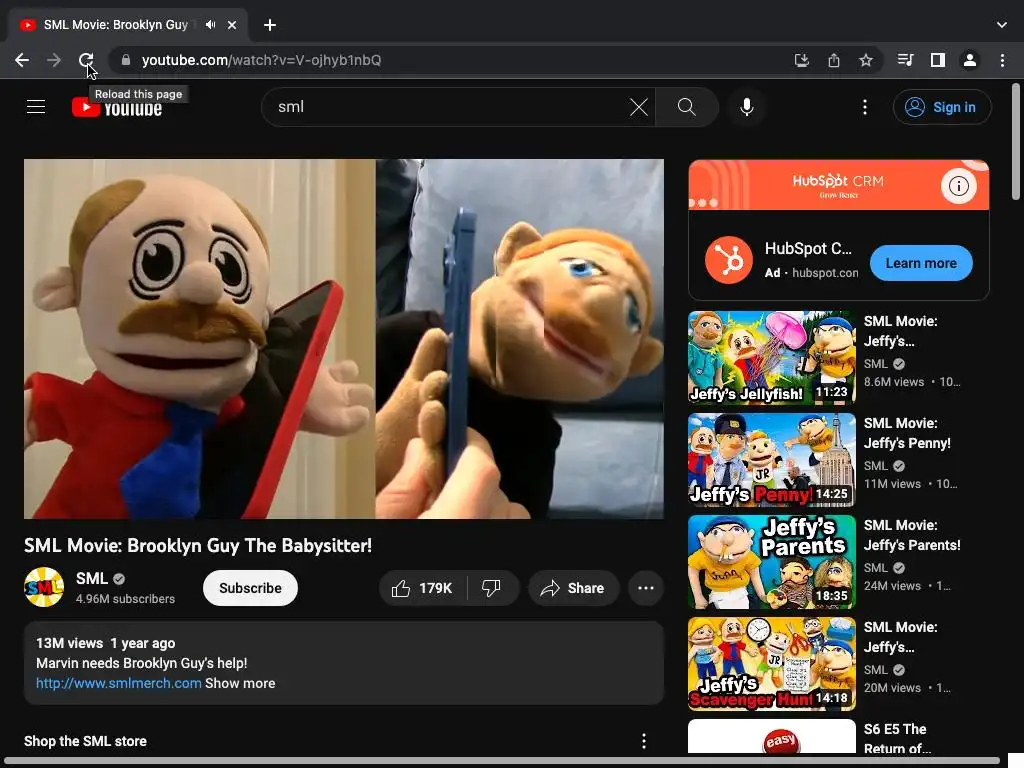1024x768 pixels.
Task: Open a new tab with the plus button
Action: 270,25
